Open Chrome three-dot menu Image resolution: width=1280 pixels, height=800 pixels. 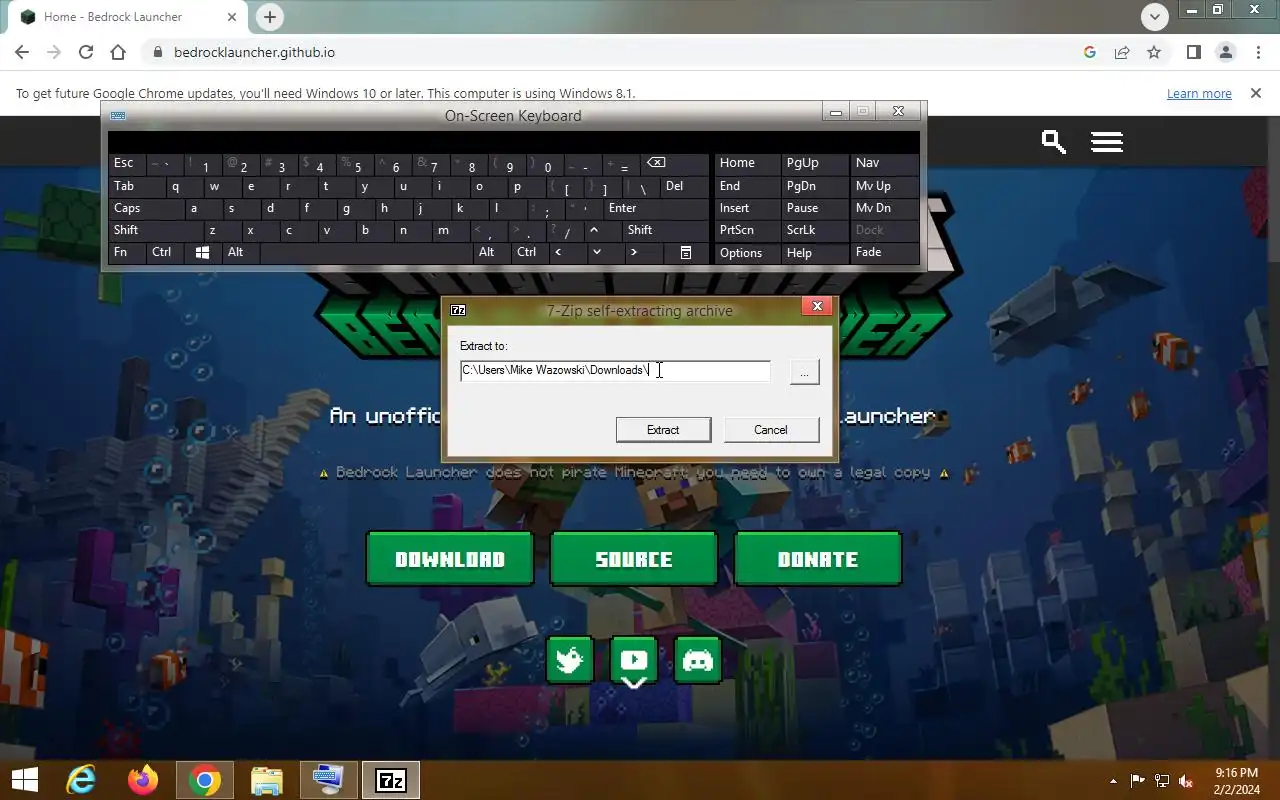tap(1257, 52)
